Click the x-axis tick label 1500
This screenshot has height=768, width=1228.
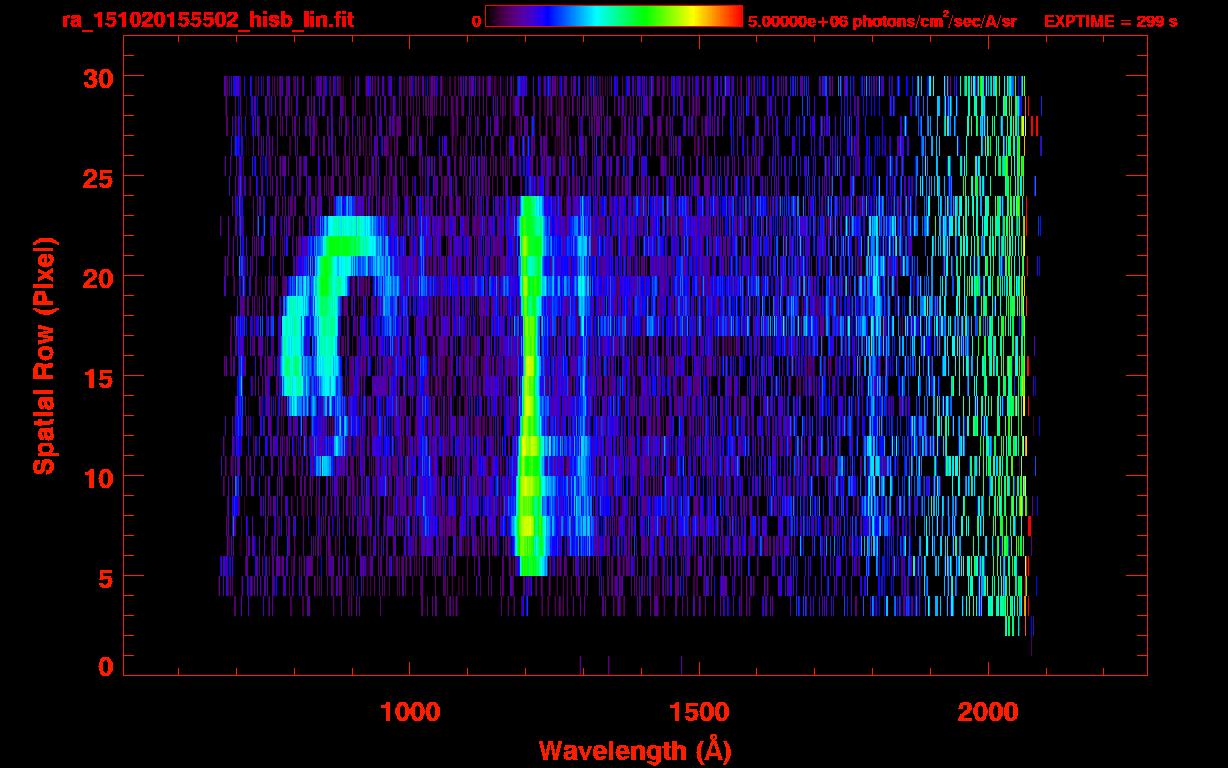coord(698,712)
